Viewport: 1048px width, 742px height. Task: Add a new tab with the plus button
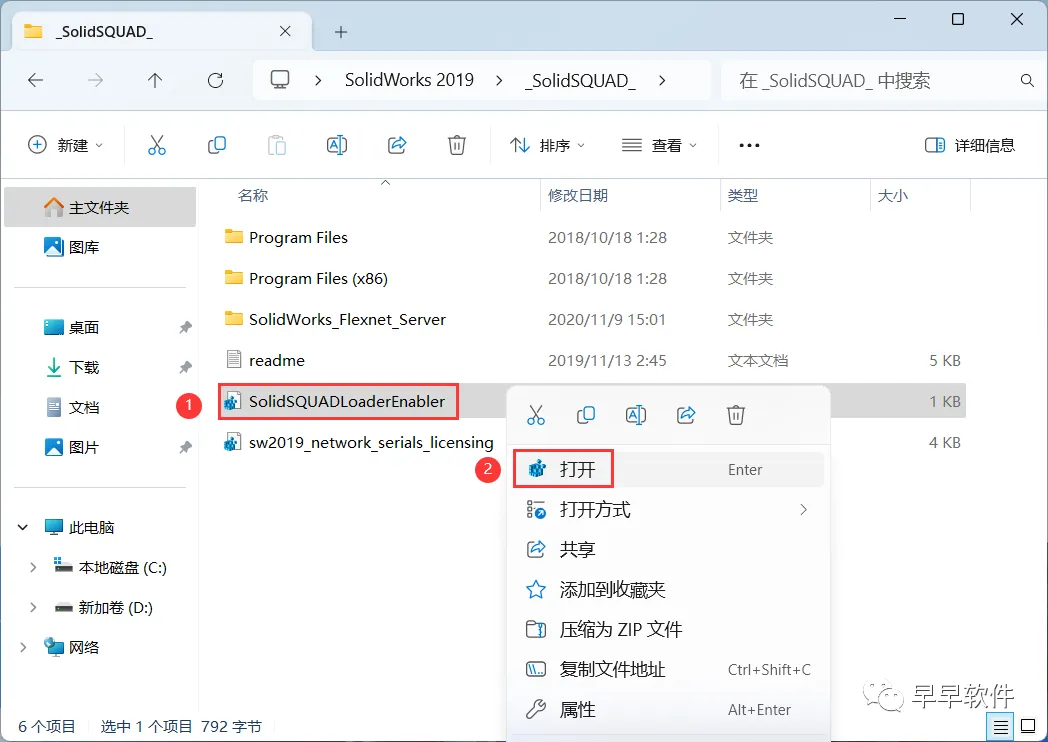(341, 32)
